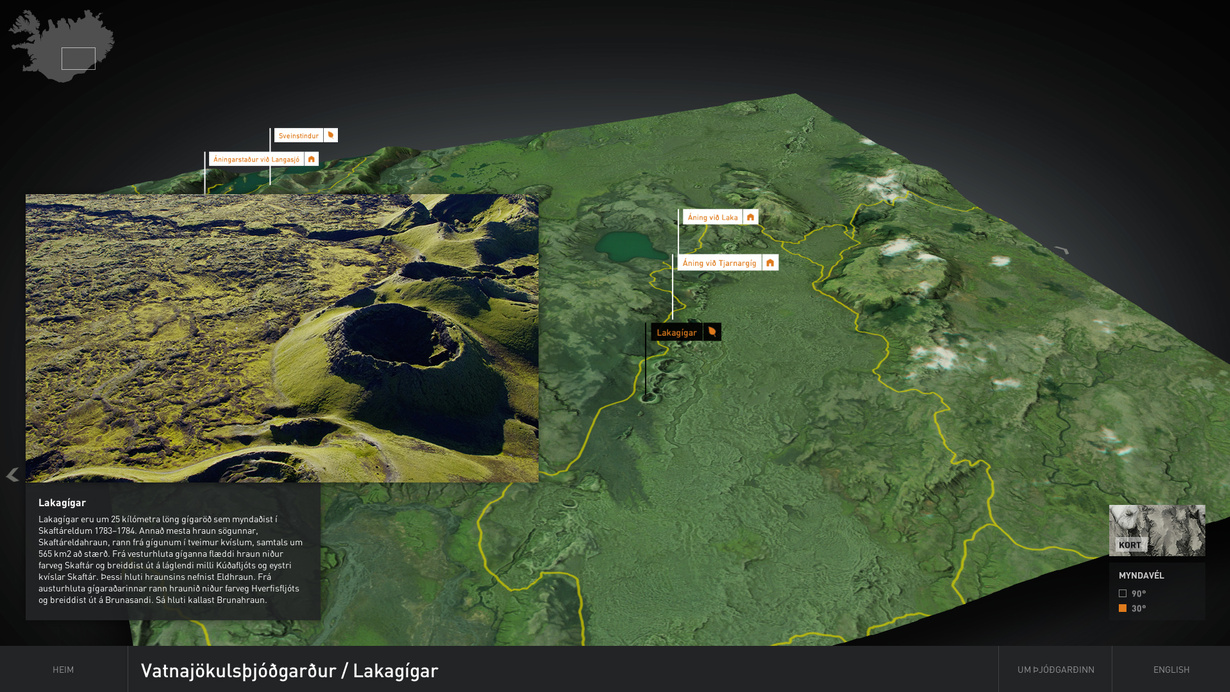
Task: Switch map style via KORT thumbnail
Action: tap(1156, 530)
